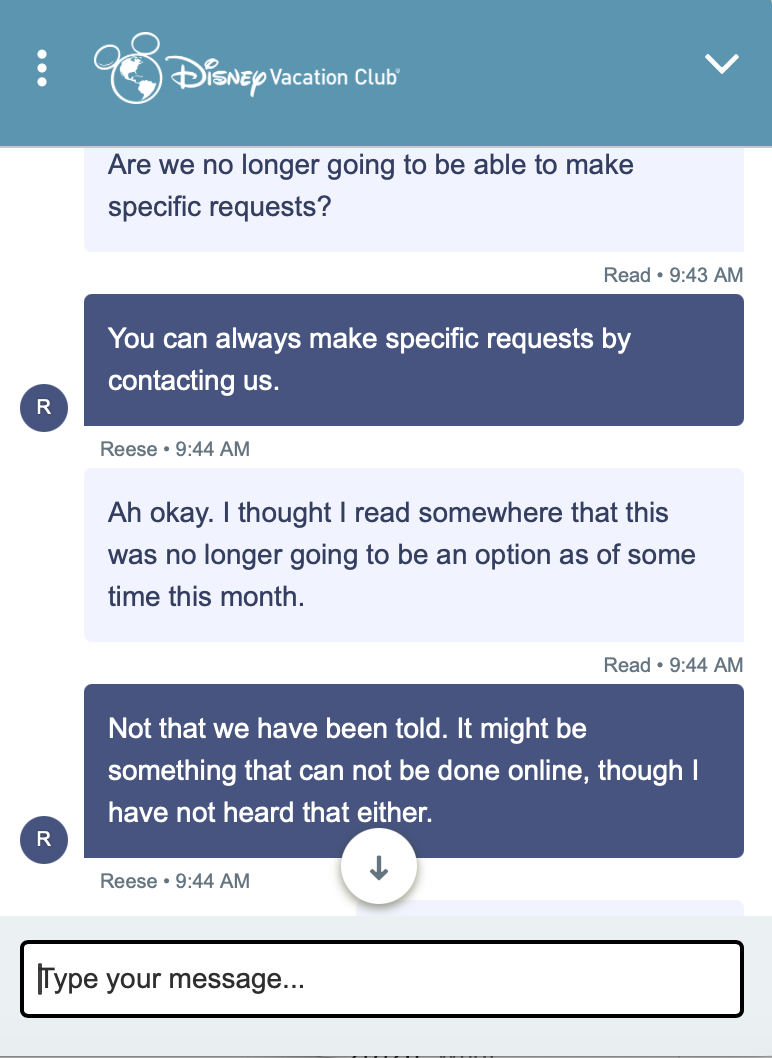This screenshot has height=1058, width=772.
Task: Click the 'Ah okay. I thought I read' message
Action: [x=413, y=554]
